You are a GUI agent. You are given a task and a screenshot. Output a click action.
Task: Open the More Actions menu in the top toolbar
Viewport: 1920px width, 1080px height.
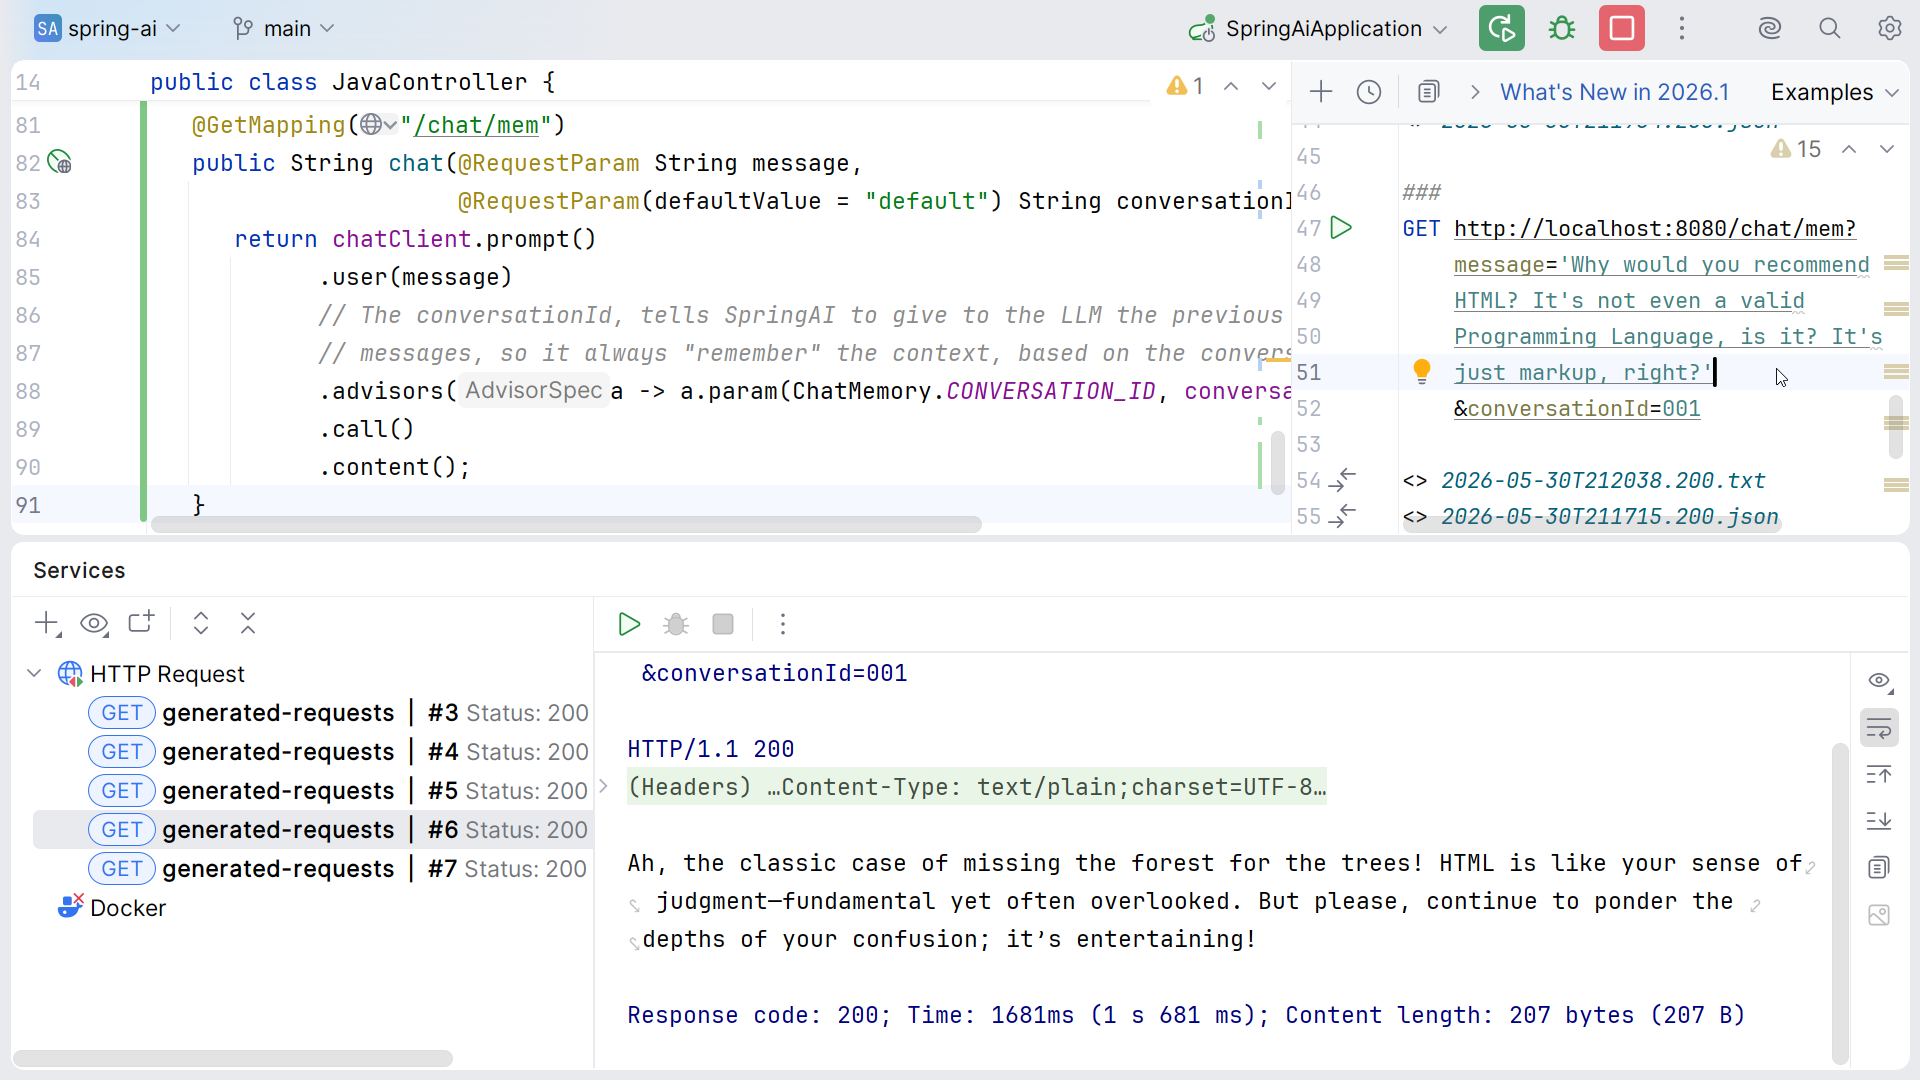(1682, 28)
